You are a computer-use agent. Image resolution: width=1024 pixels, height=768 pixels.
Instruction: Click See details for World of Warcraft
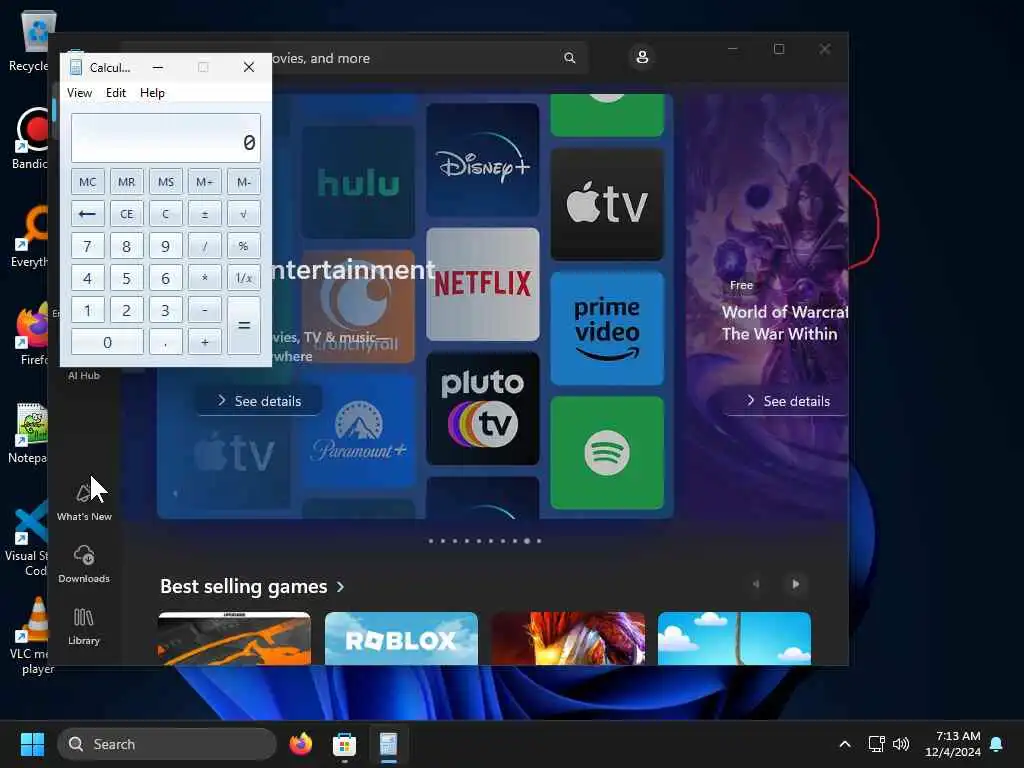pos(788,401)
